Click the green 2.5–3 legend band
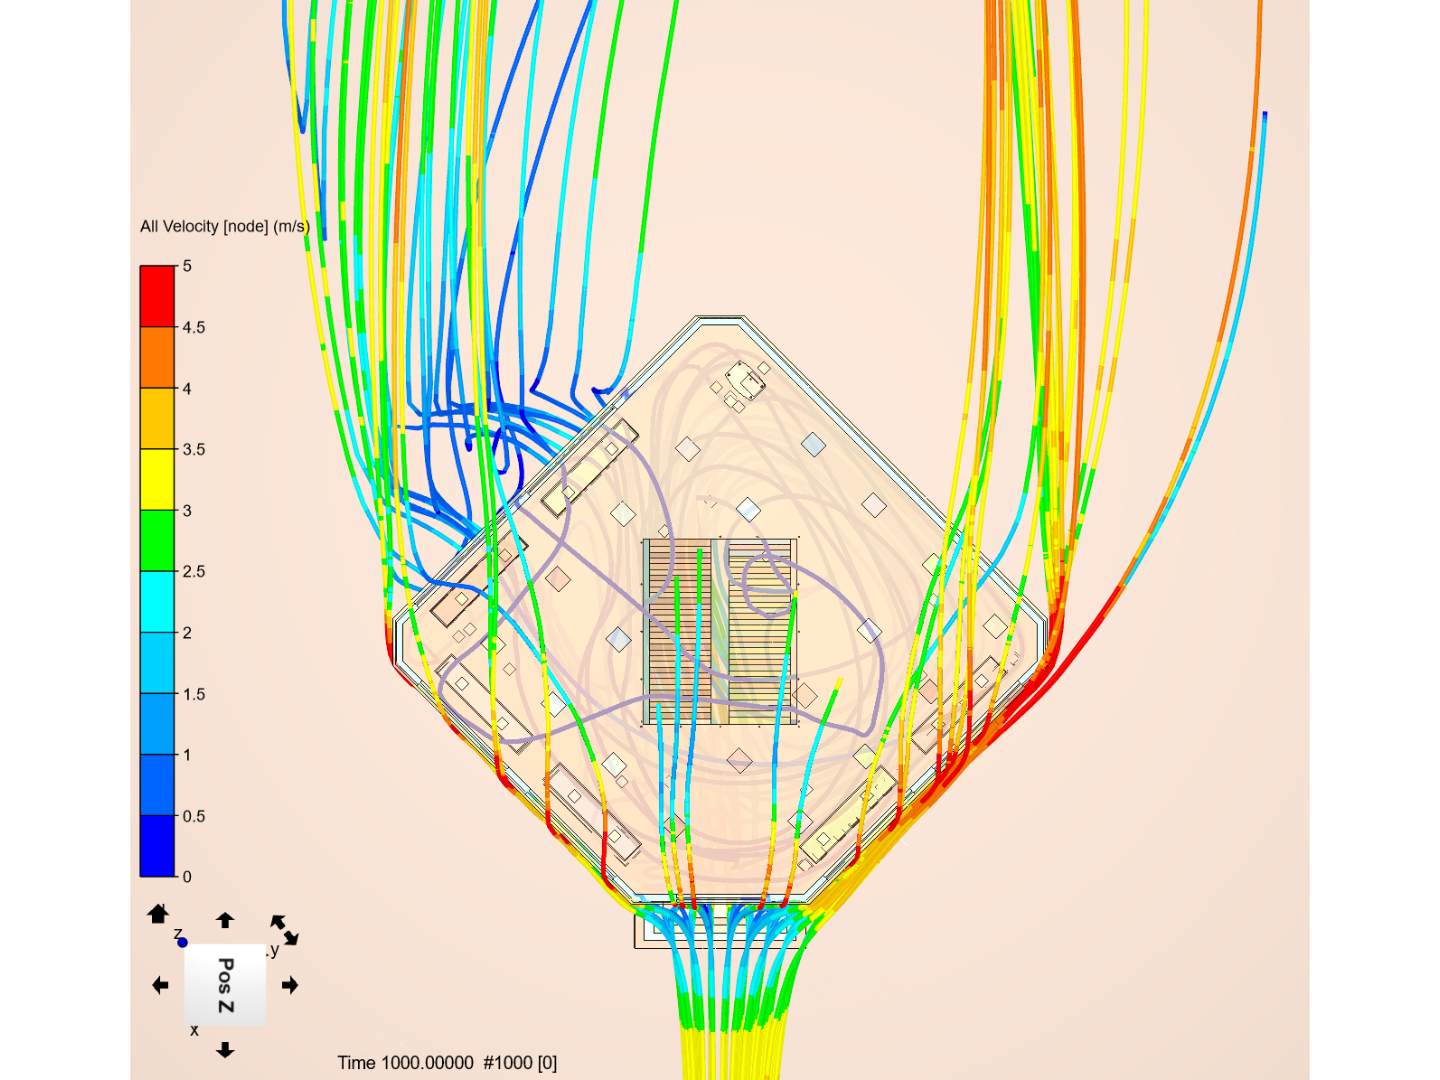This screenshot has width=1440, height=1080. [157, 541]
